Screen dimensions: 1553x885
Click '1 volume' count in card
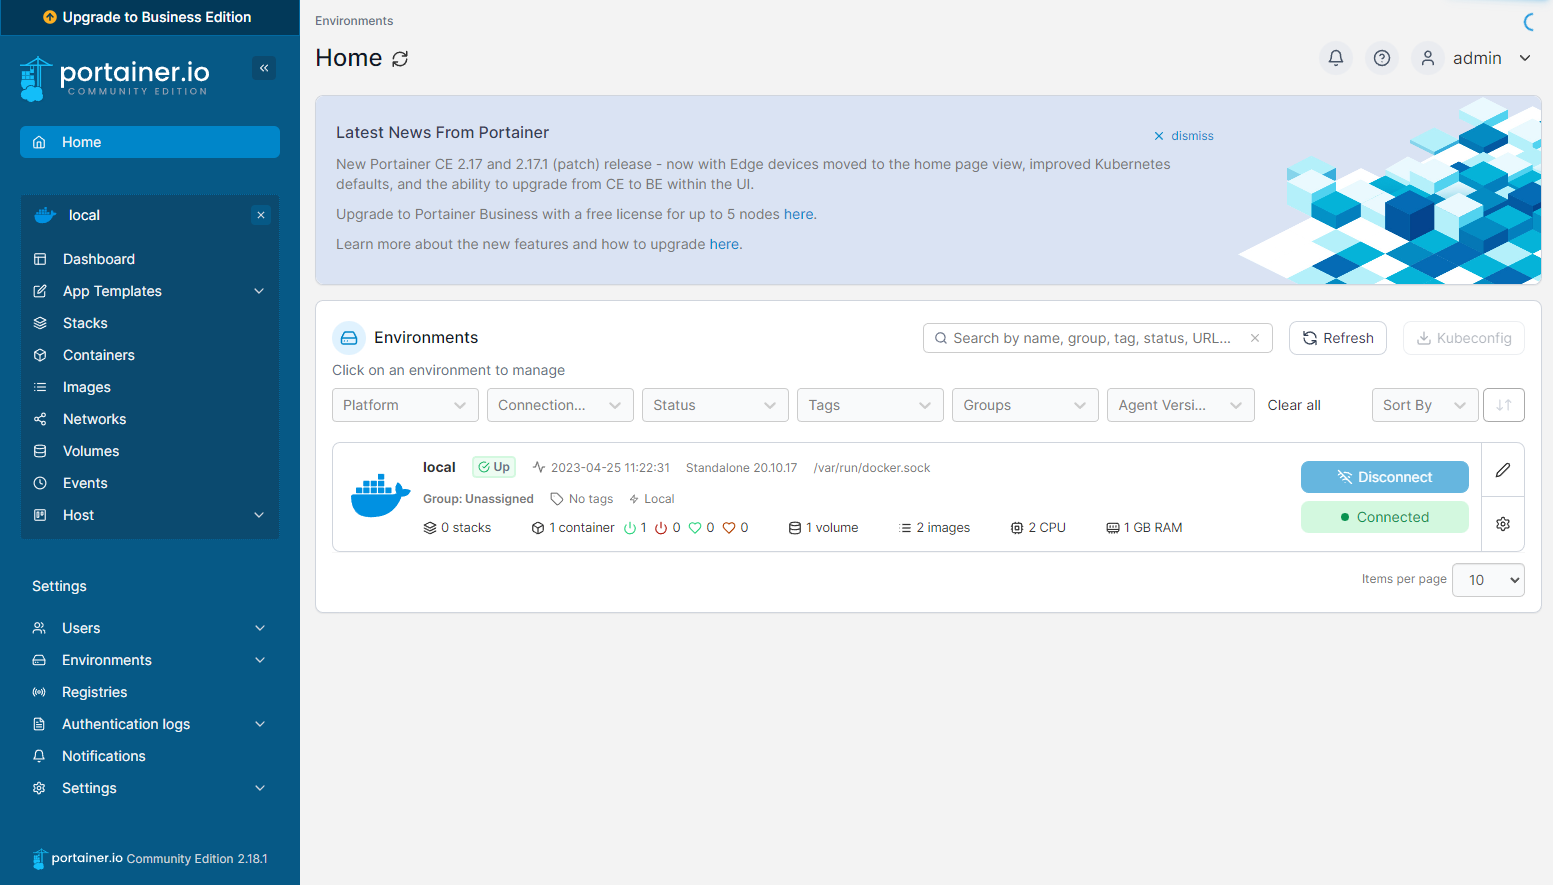coord(824,528)
